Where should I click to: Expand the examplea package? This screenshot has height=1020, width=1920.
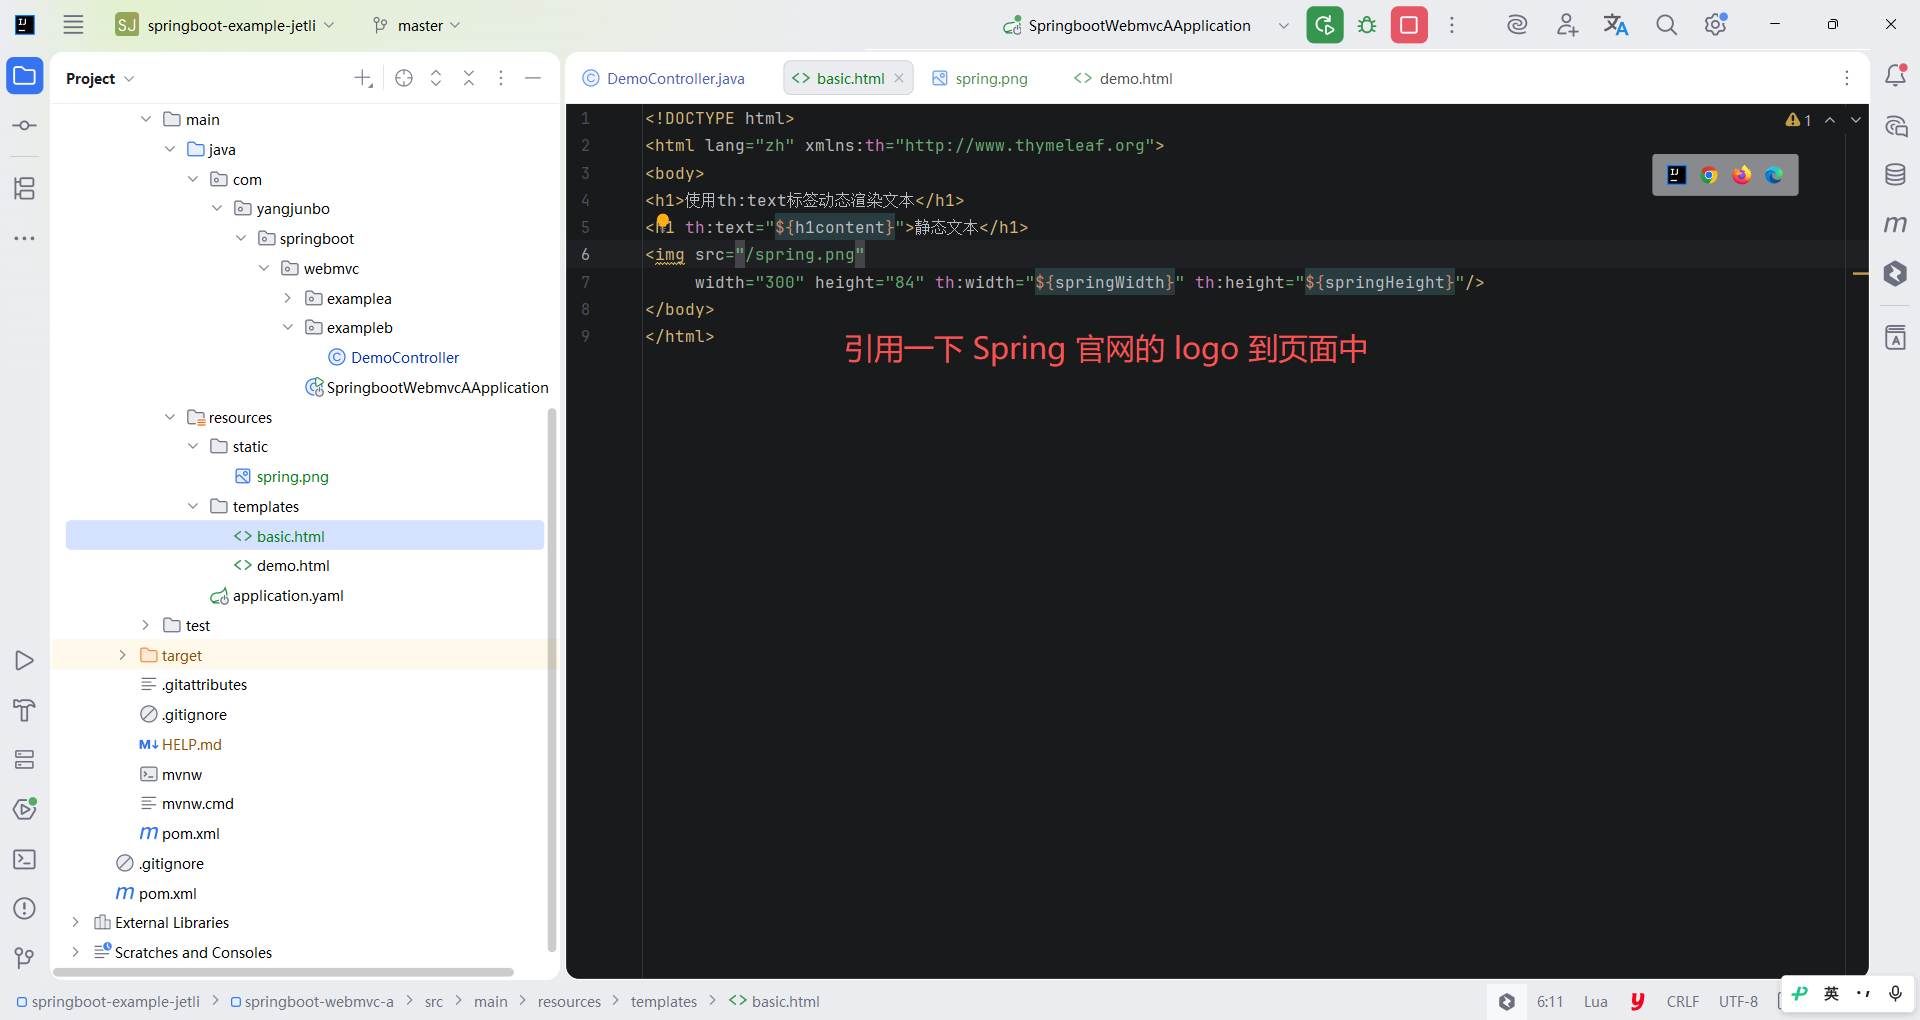287,298
